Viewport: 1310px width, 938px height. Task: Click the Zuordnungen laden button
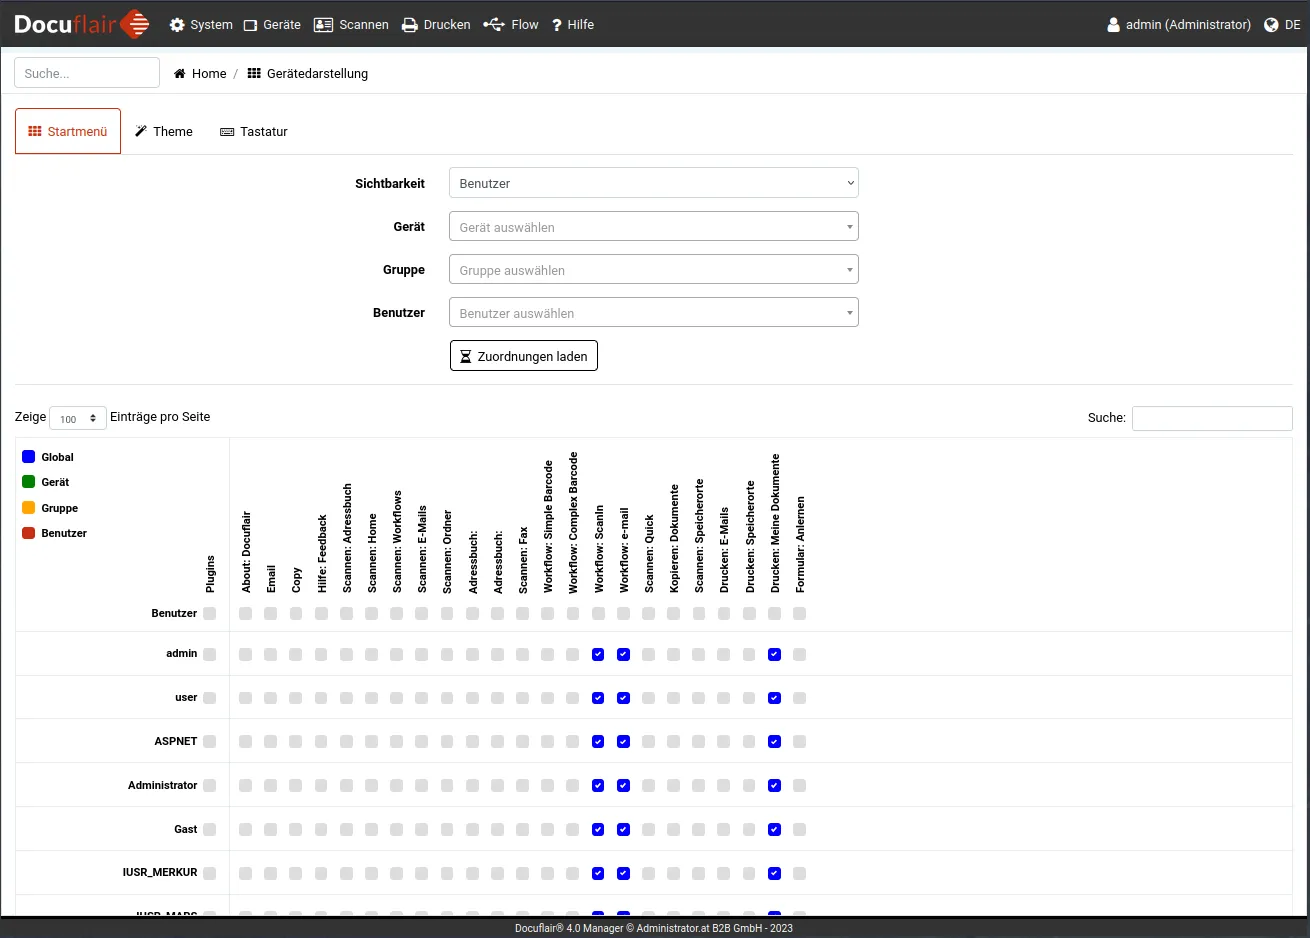click(x=523, y=356)
